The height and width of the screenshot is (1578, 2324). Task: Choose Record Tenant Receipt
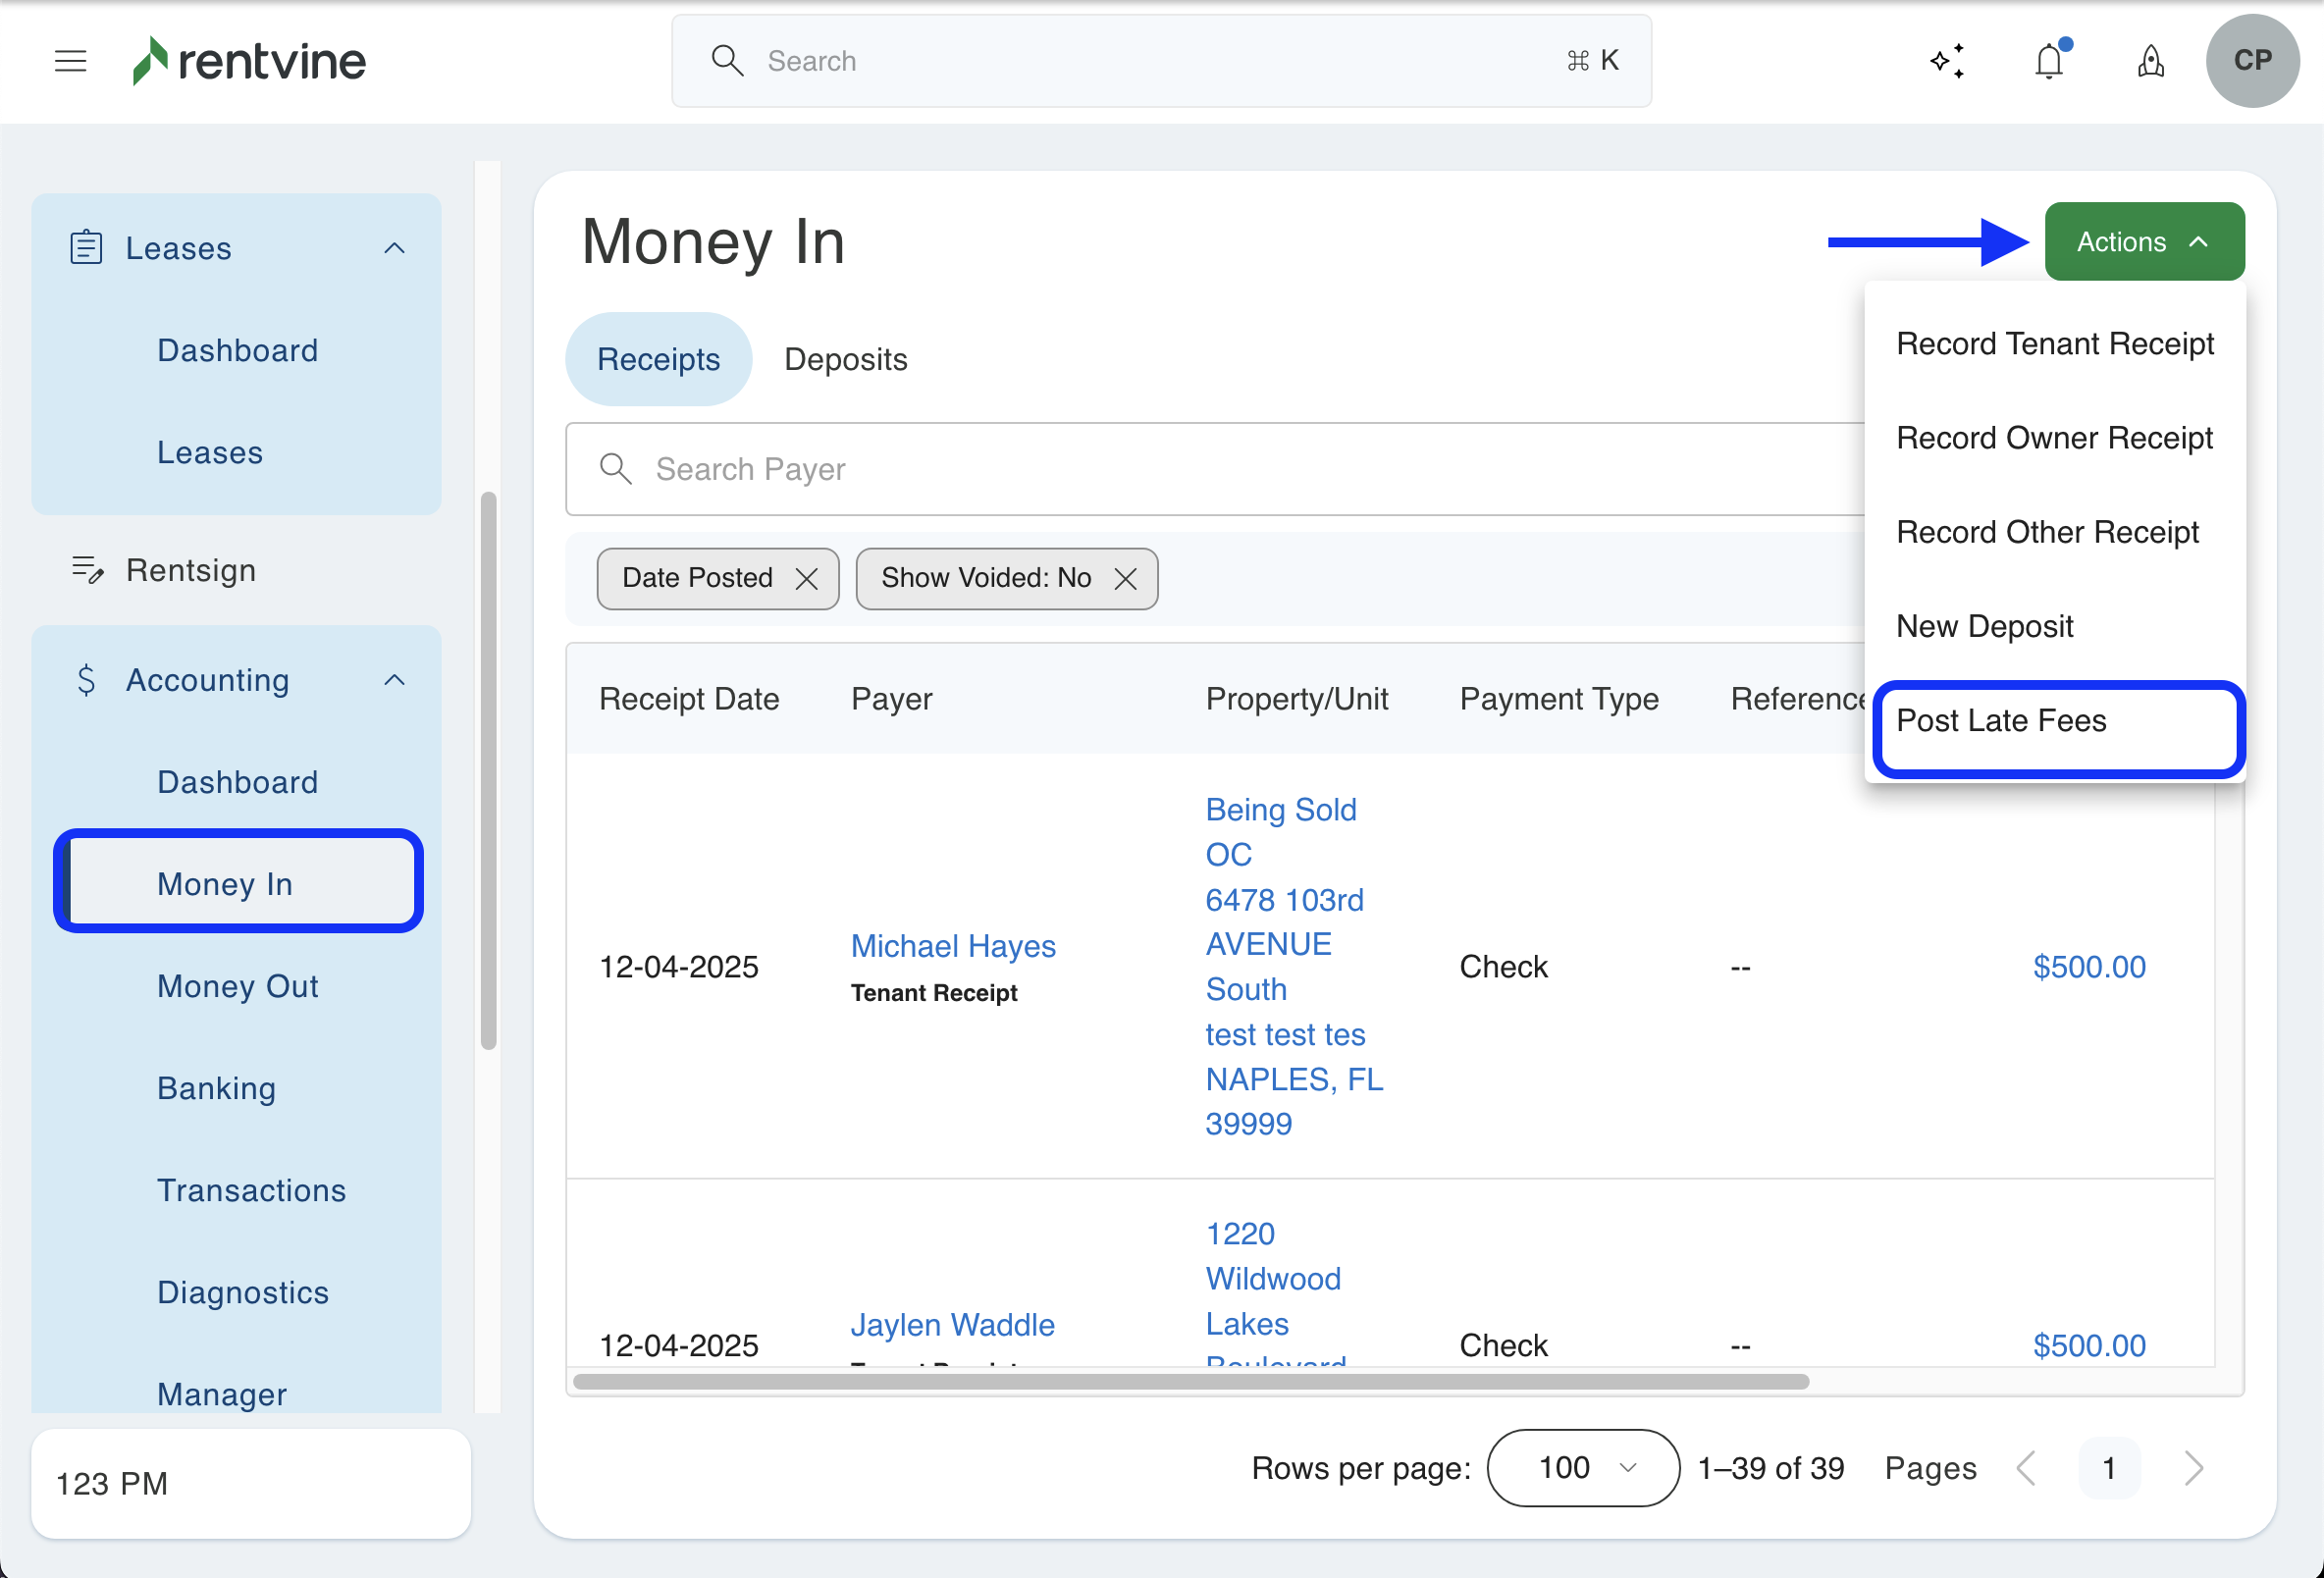click(x=2054, y=344)
